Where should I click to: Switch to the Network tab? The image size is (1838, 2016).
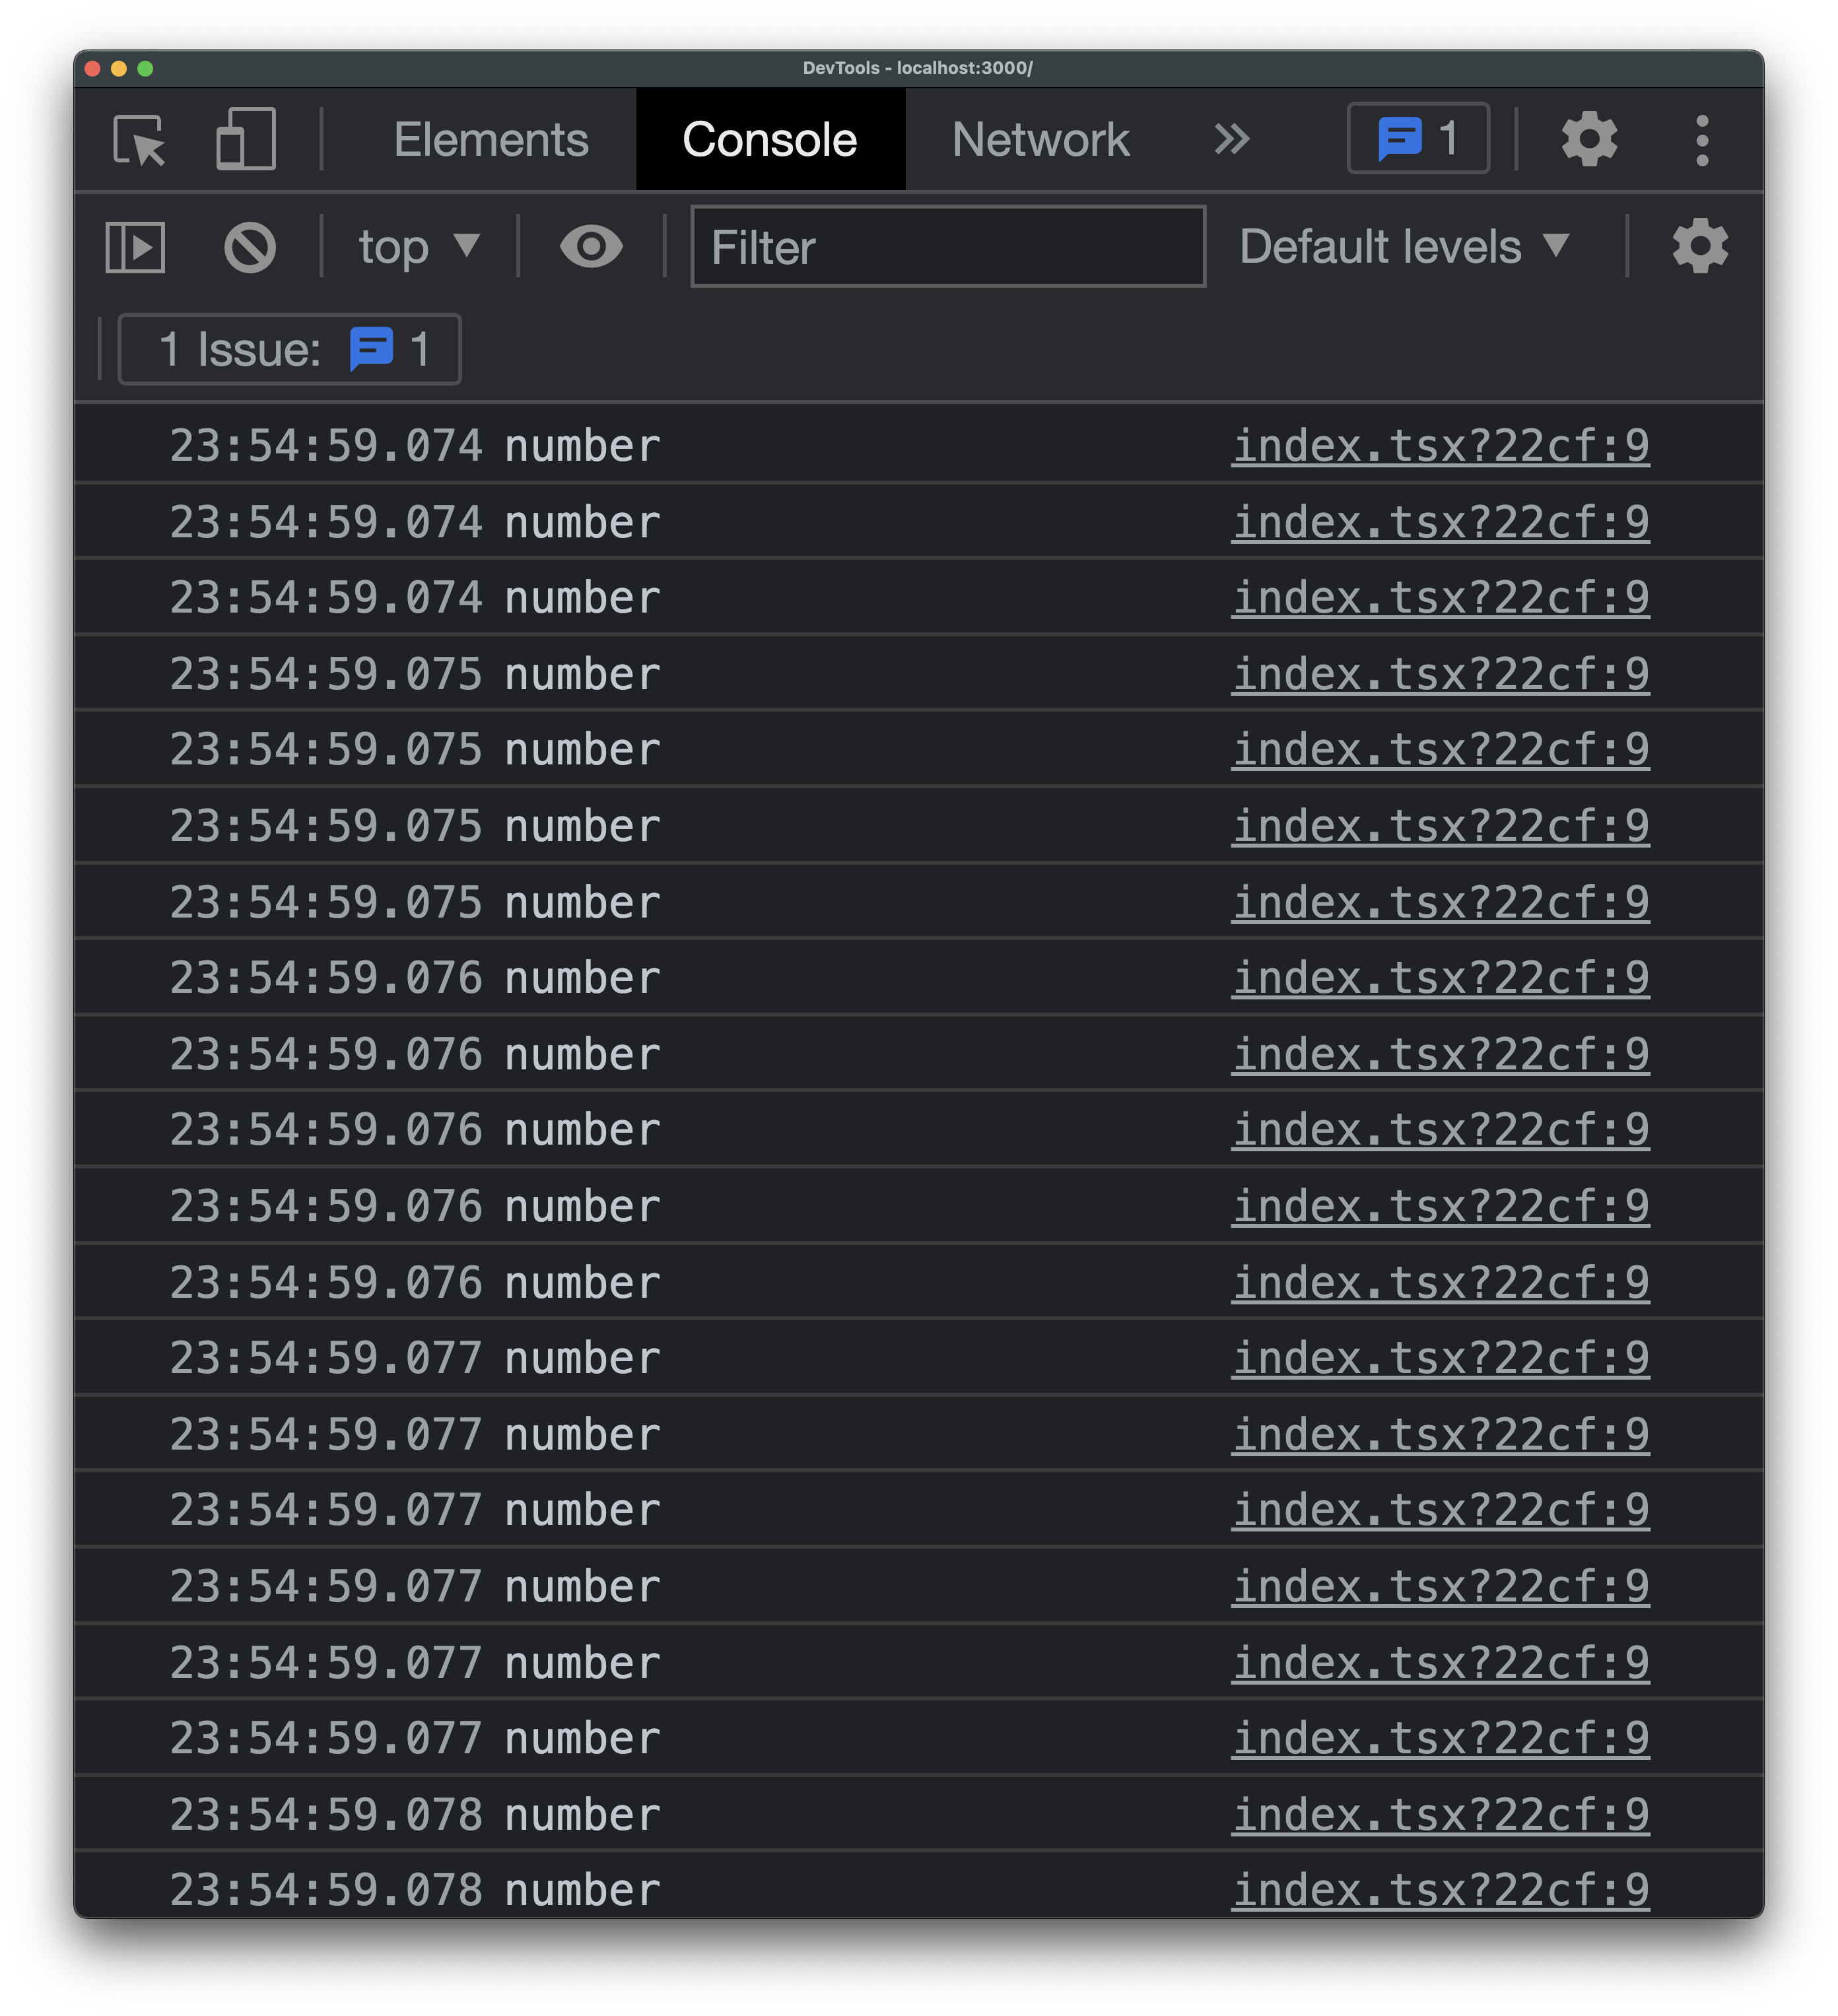tap(1040, 140)
